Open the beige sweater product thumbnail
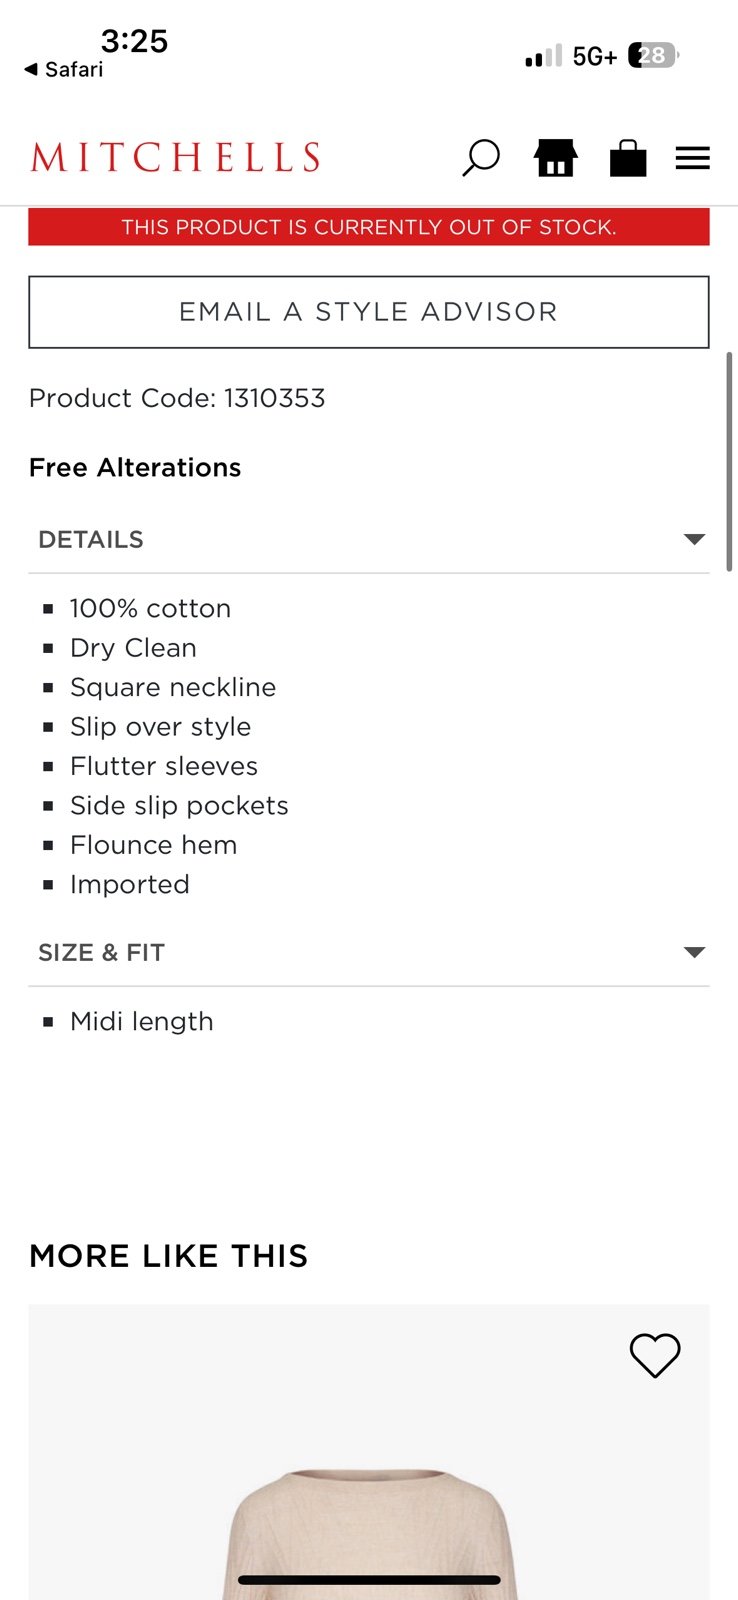The width and height of the screenshot is (738, 1600). click(x=369, y=1452)
